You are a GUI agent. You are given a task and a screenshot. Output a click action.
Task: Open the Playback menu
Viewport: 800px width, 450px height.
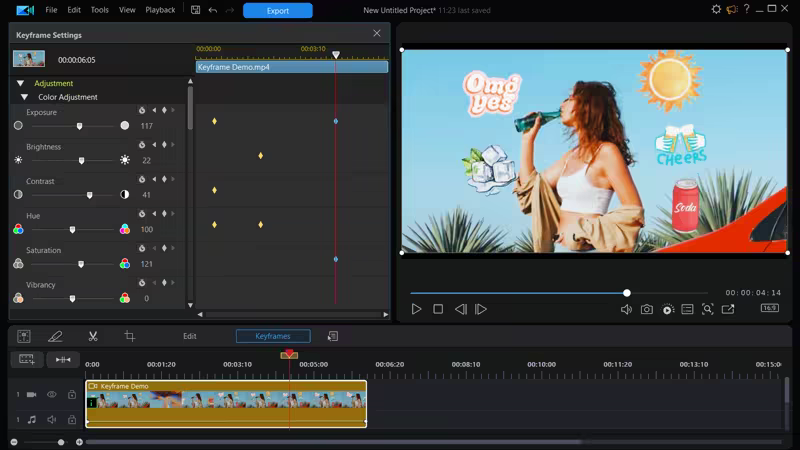coord(160,10)
